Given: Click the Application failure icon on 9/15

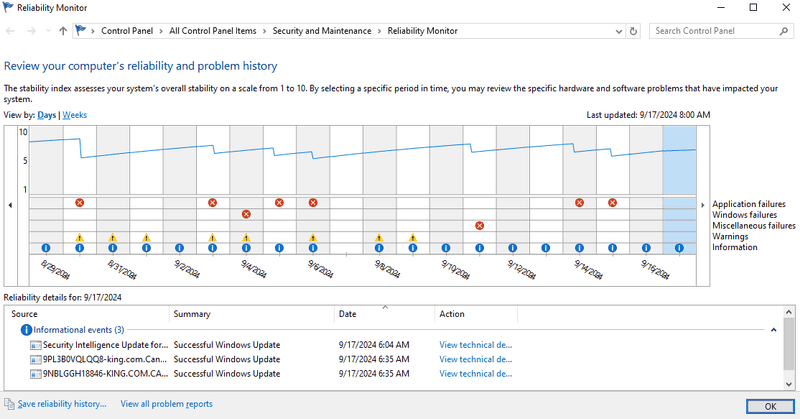Looking at the screenshot, I should point(613,202).
